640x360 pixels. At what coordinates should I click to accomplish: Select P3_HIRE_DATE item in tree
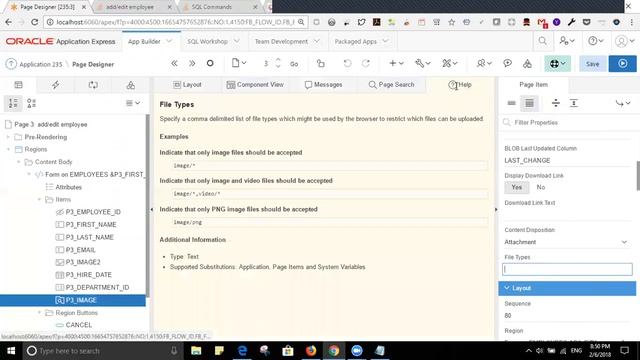(89, 275)
